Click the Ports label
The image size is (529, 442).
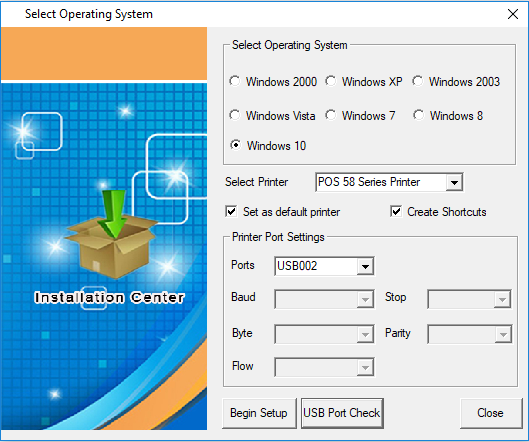pos(243,265)
